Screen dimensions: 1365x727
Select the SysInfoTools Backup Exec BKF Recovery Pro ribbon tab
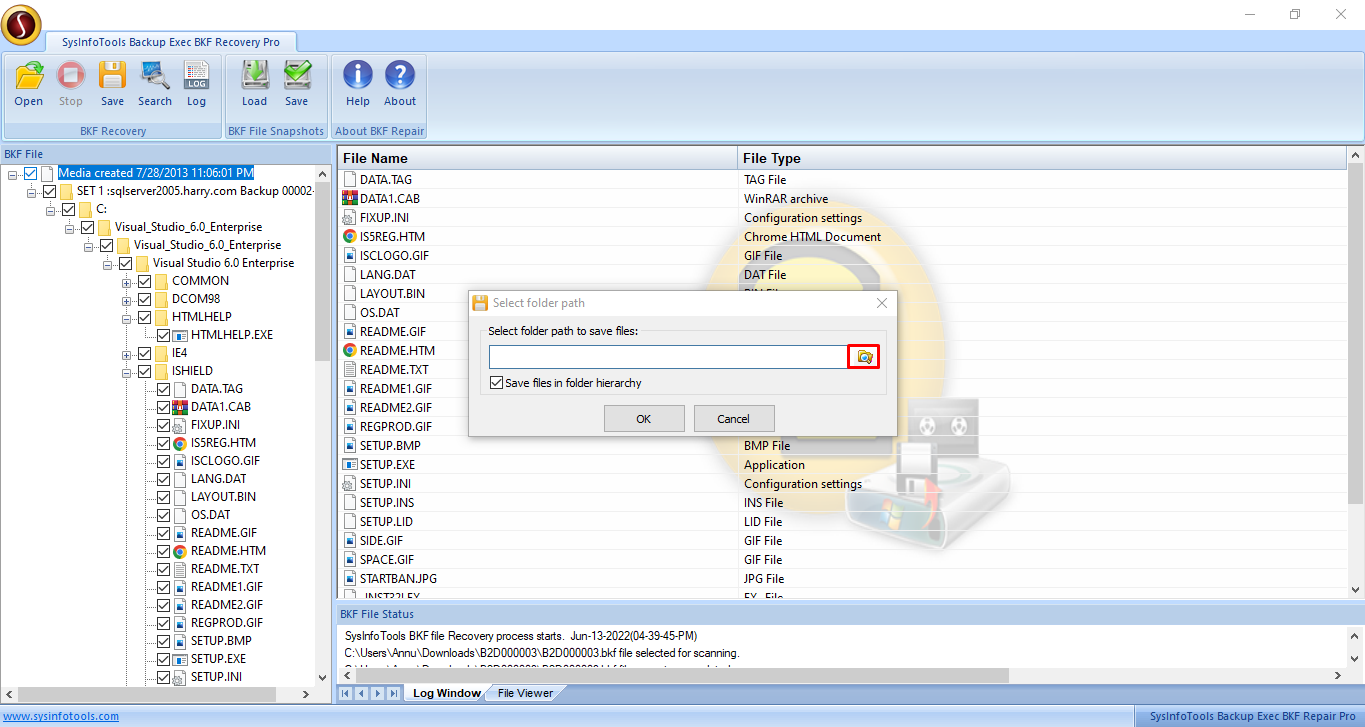click(x=172, y=42)
